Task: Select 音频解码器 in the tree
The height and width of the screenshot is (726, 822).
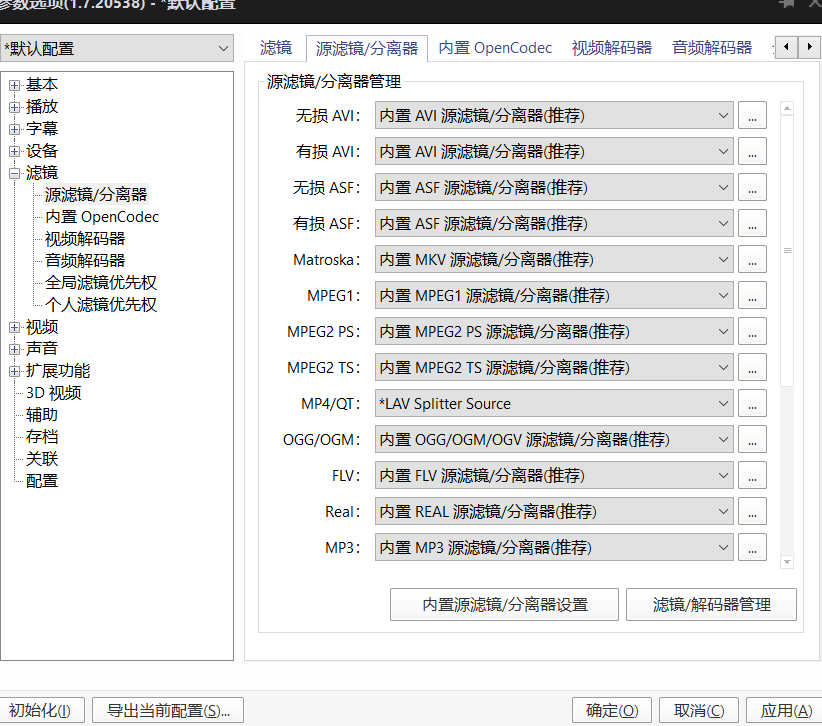Action: pos(85,261)
